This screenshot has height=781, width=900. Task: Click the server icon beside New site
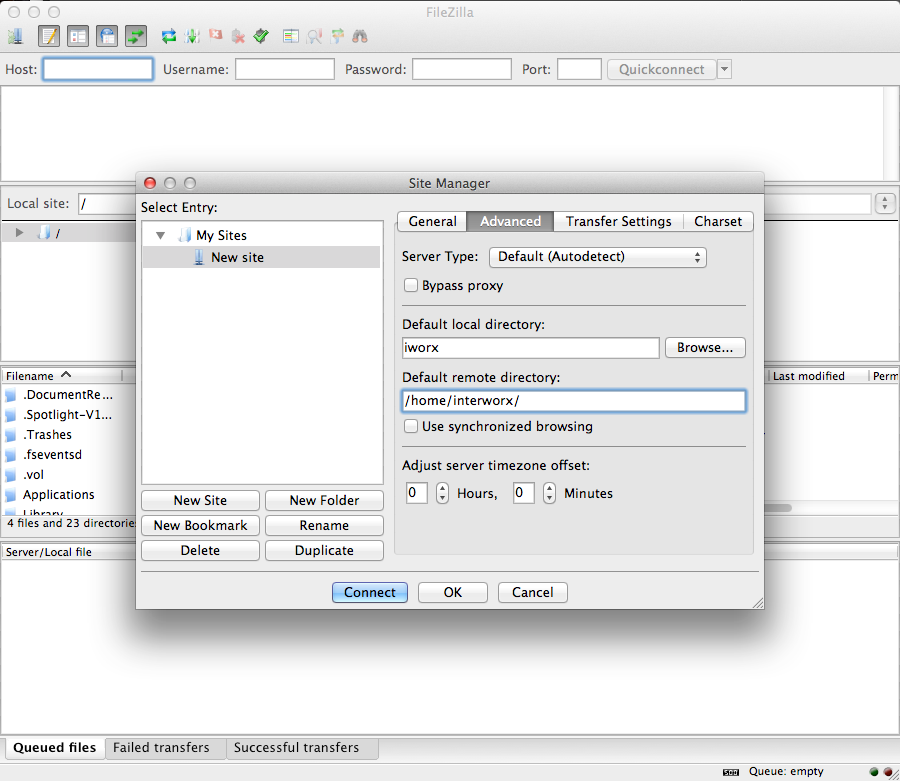(x=199, y=257)
